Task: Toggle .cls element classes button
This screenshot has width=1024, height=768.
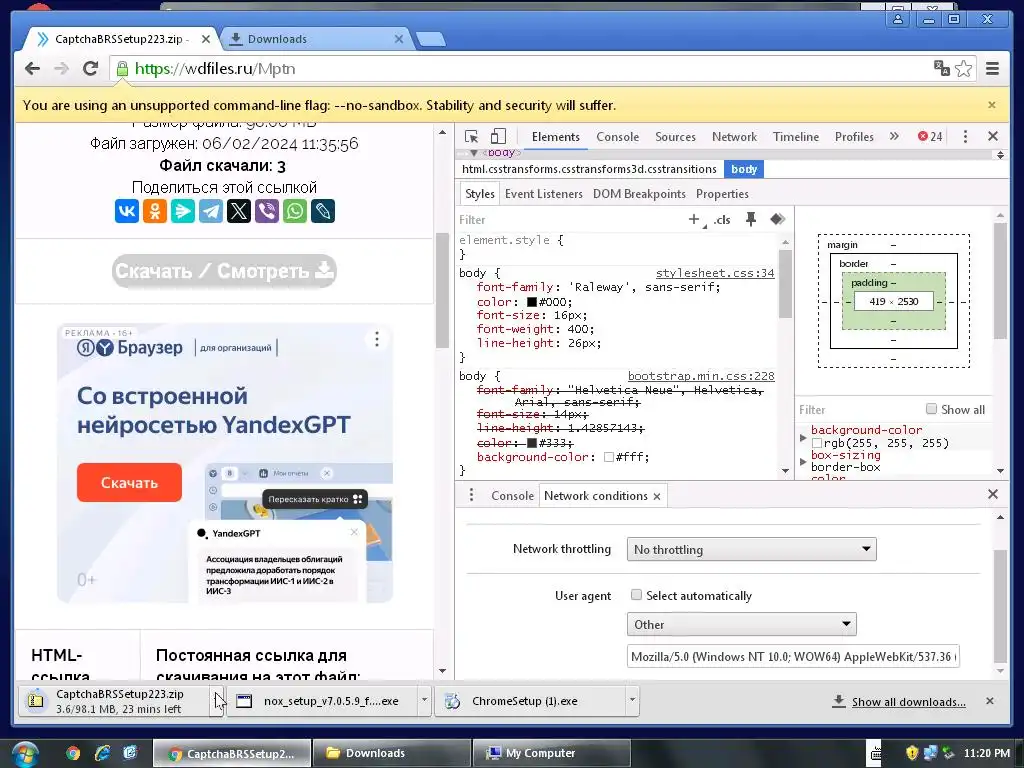Action: pyautogui.click(x=722, y=219)
